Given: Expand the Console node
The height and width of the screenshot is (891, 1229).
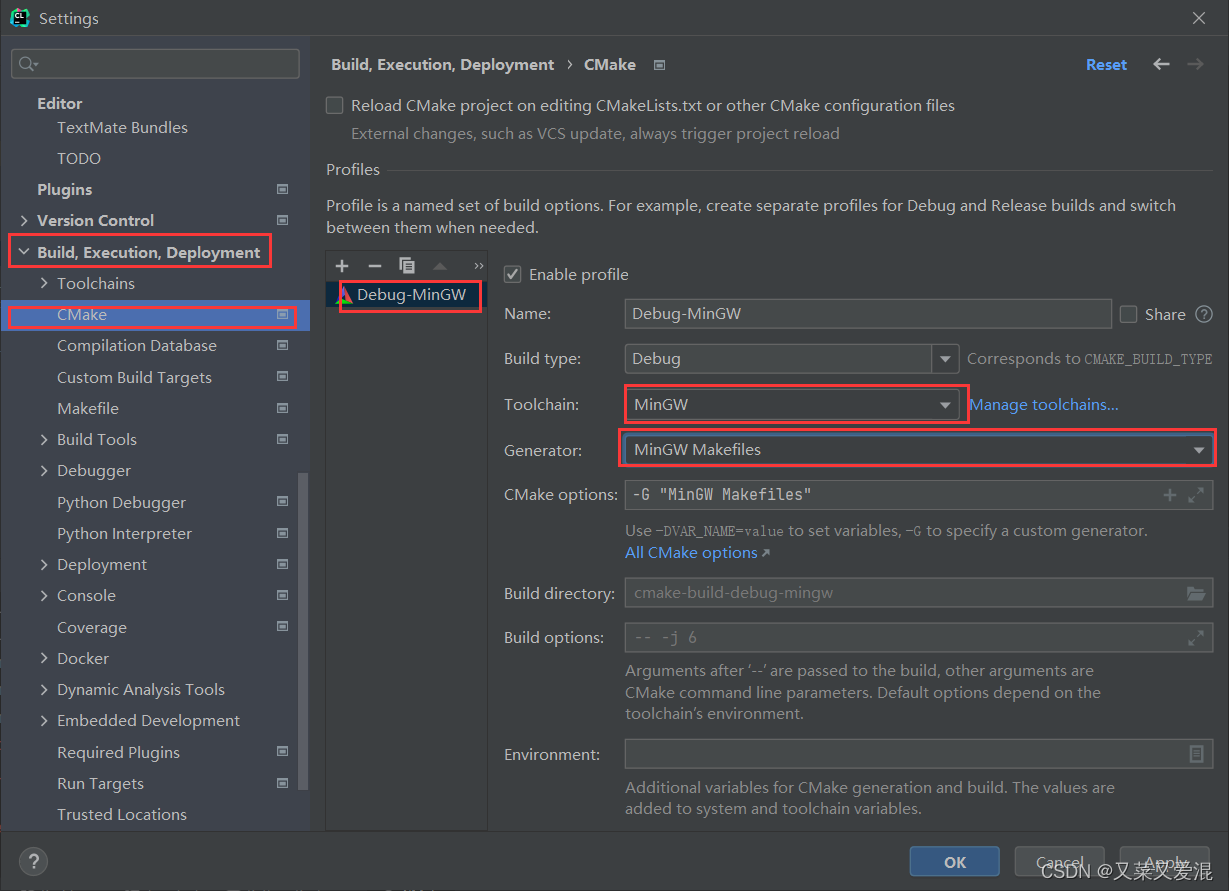Looking at the screenshot, I should pos(43,595).
